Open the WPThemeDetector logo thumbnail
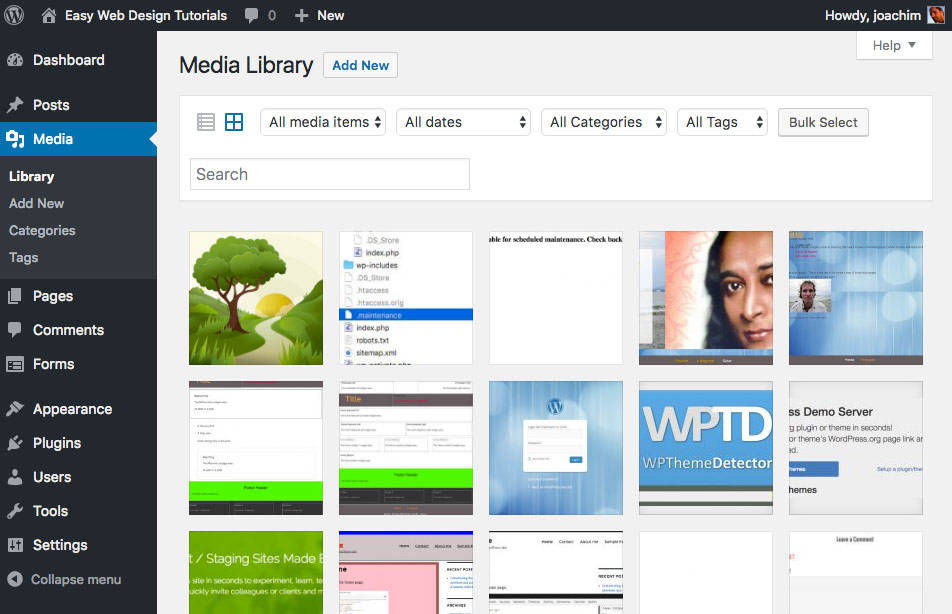The width and height of the screenshot is (952, 614). (705, 447)
